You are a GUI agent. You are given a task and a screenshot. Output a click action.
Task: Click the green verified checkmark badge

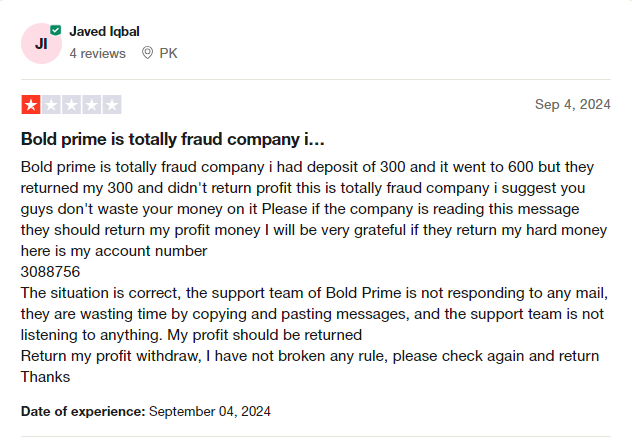(x=56, y=30)
